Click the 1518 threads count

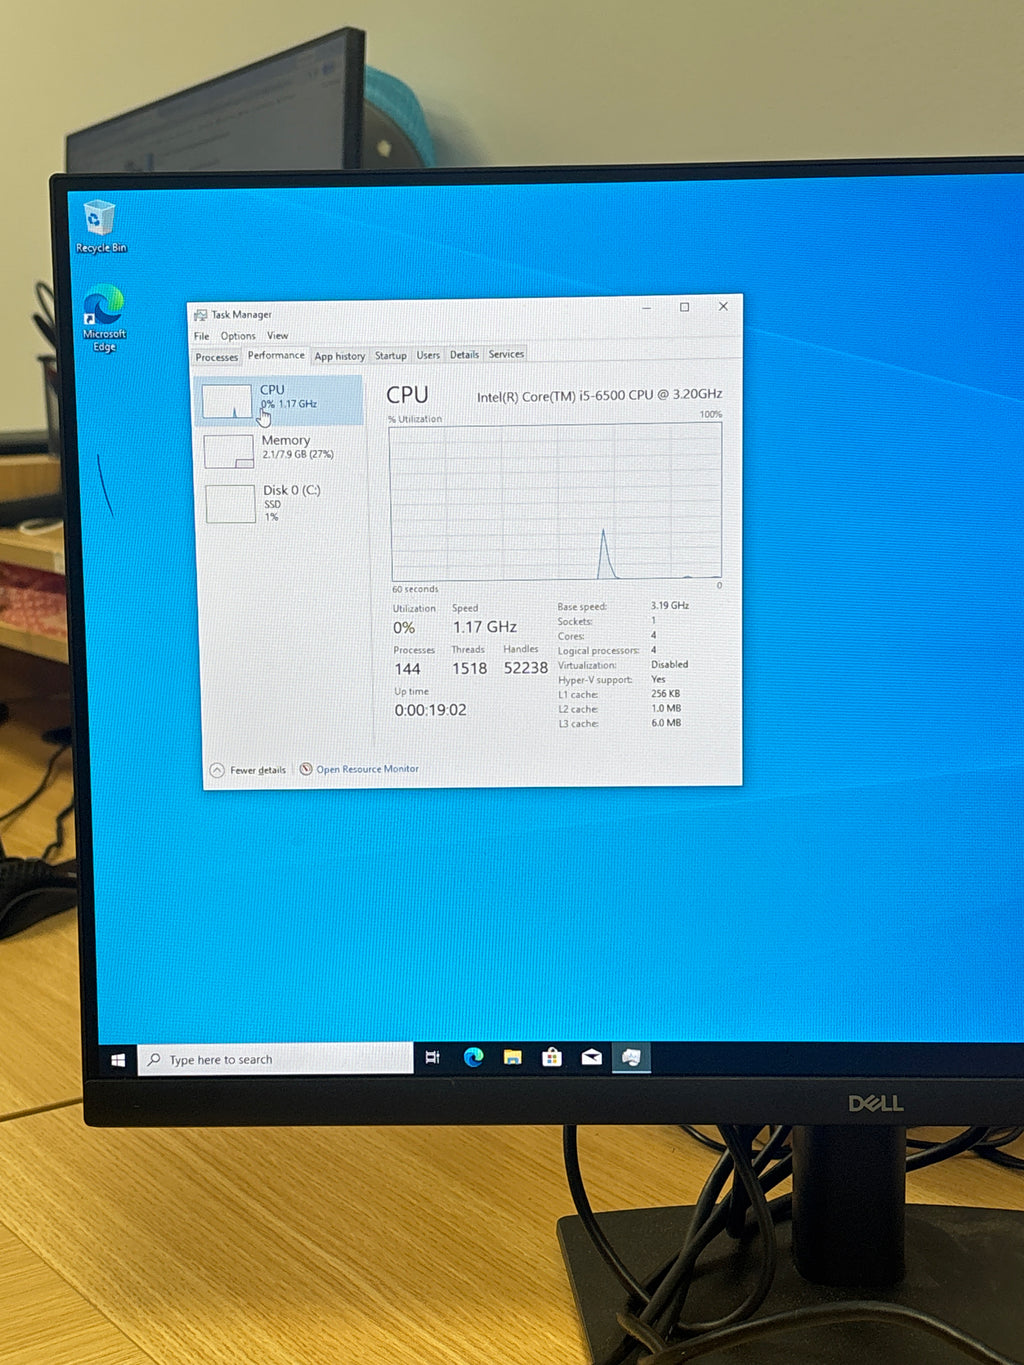[x=469, y=668]
